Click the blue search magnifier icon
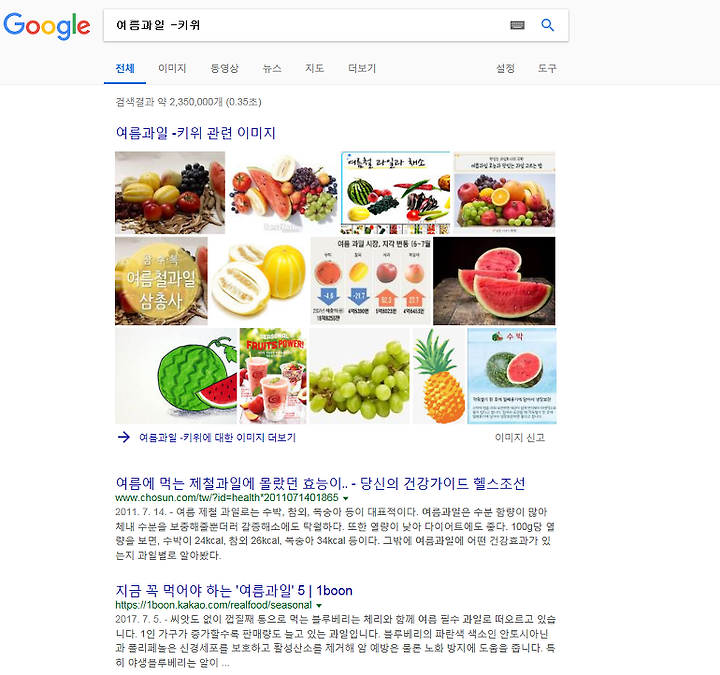The image size is (720, 675). pos(547,25)
